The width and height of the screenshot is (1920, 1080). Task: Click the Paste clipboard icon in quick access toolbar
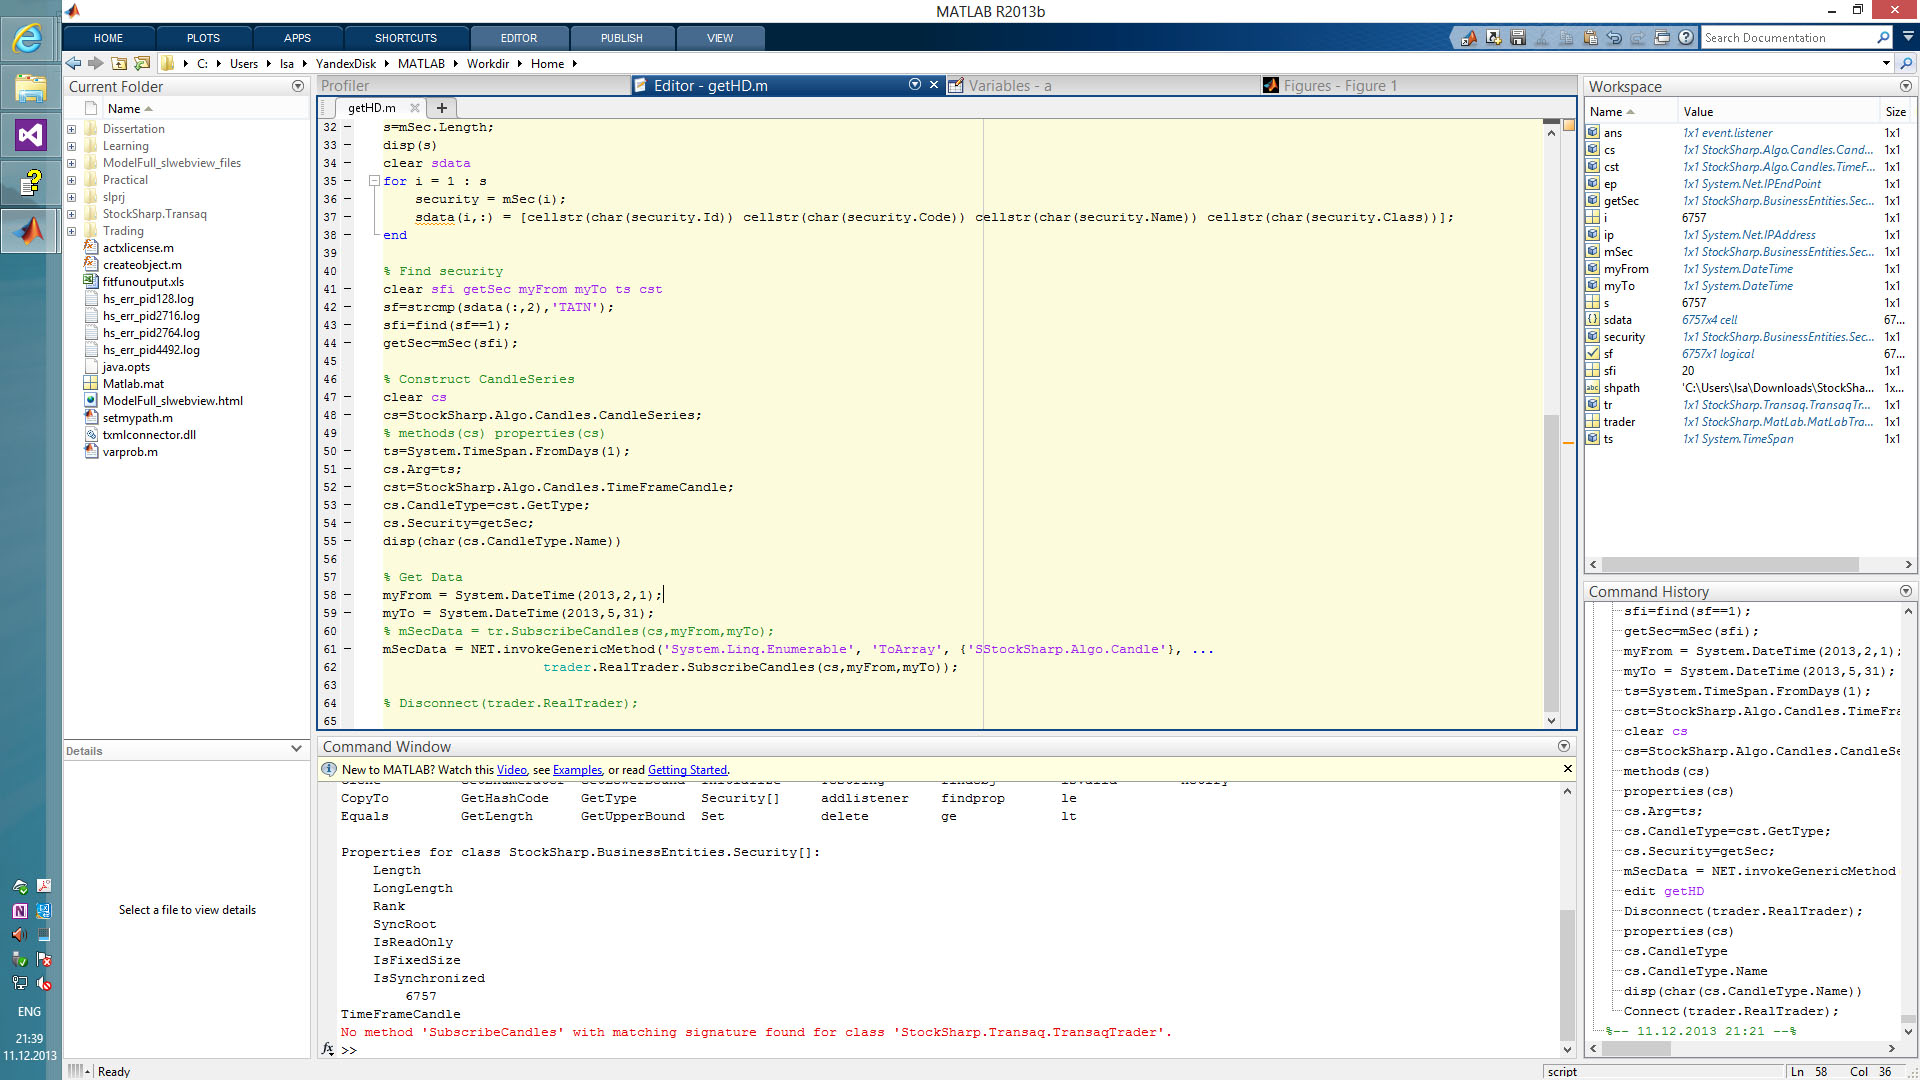1590,38
